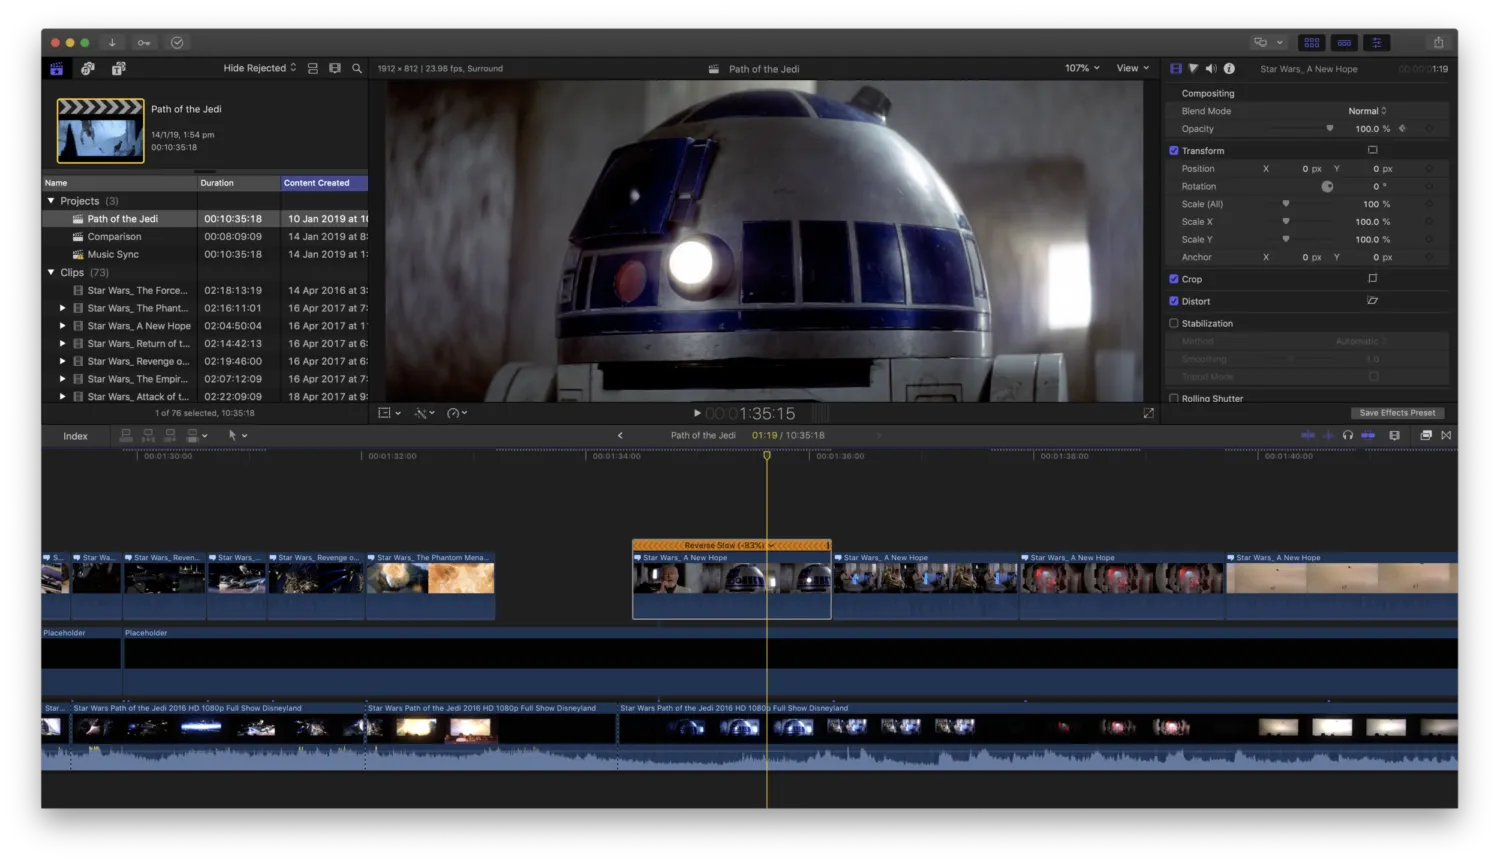Switch to the Audio inspector tab
Screen dimensions: 1500x862
1211,69
